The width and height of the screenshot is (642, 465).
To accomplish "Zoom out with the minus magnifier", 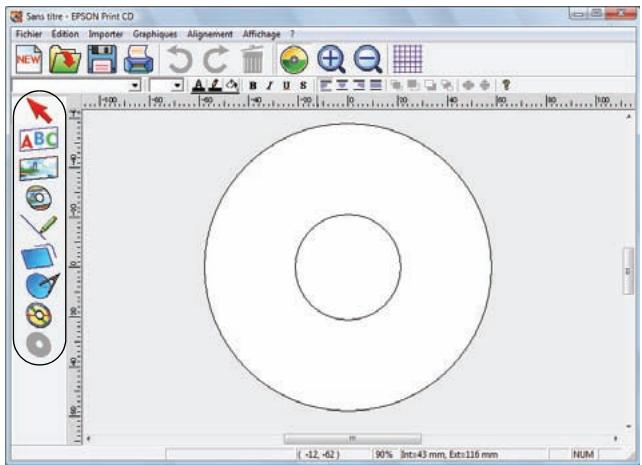I will pyautogui.click(x=367, y=60).
